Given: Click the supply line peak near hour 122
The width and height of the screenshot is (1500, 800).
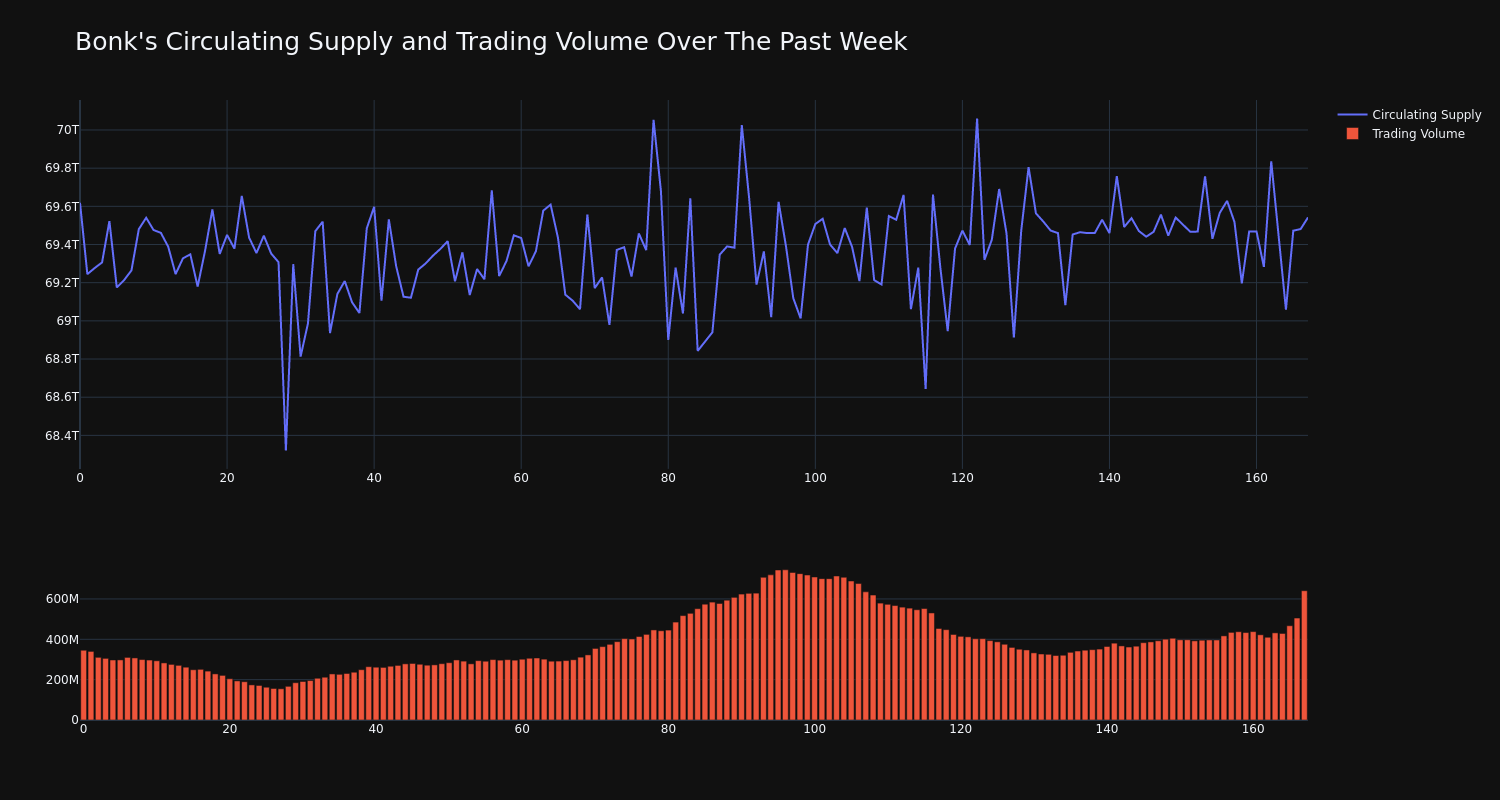Looking at the screenshot, I should click(x=977, y=120).
